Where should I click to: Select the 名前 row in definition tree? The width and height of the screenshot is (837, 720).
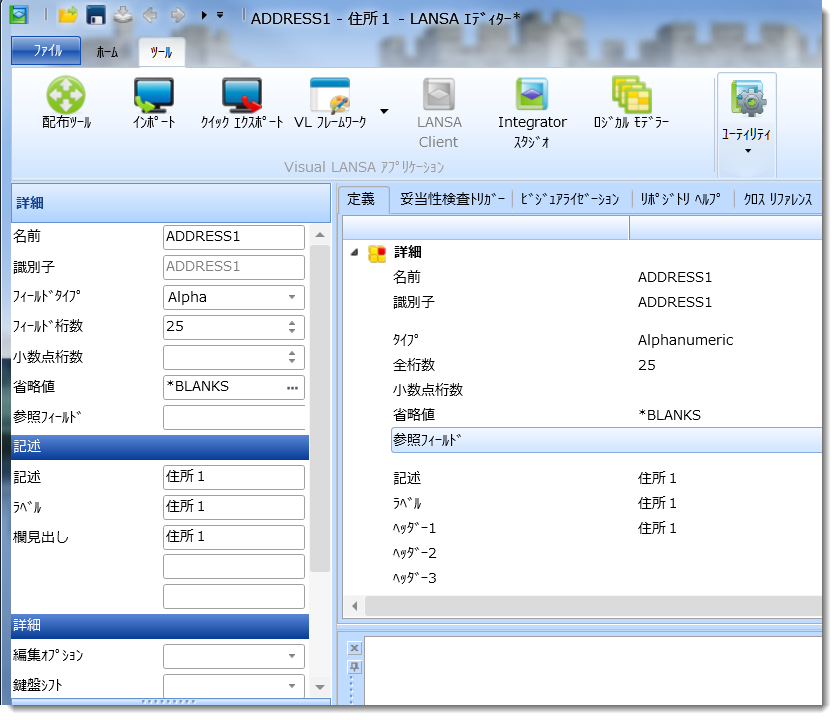[607, 278]
